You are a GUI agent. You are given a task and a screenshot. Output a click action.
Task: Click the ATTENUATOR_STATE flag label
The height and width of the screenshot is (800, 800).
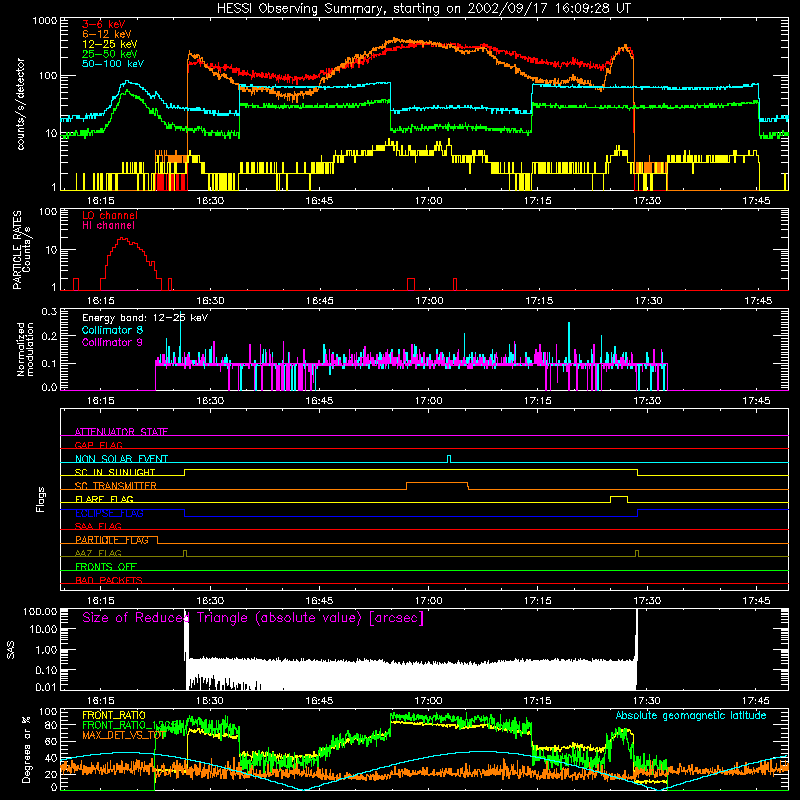point(121,432)
